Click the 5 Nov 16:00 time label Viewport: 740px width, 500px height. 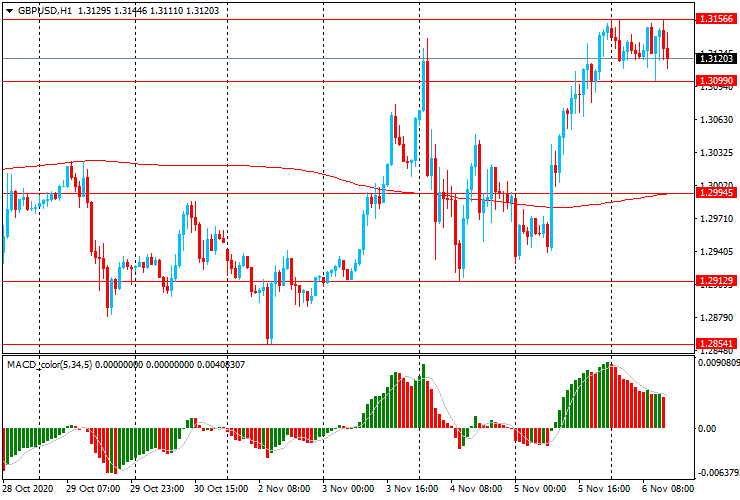click(x=605, y=488)
